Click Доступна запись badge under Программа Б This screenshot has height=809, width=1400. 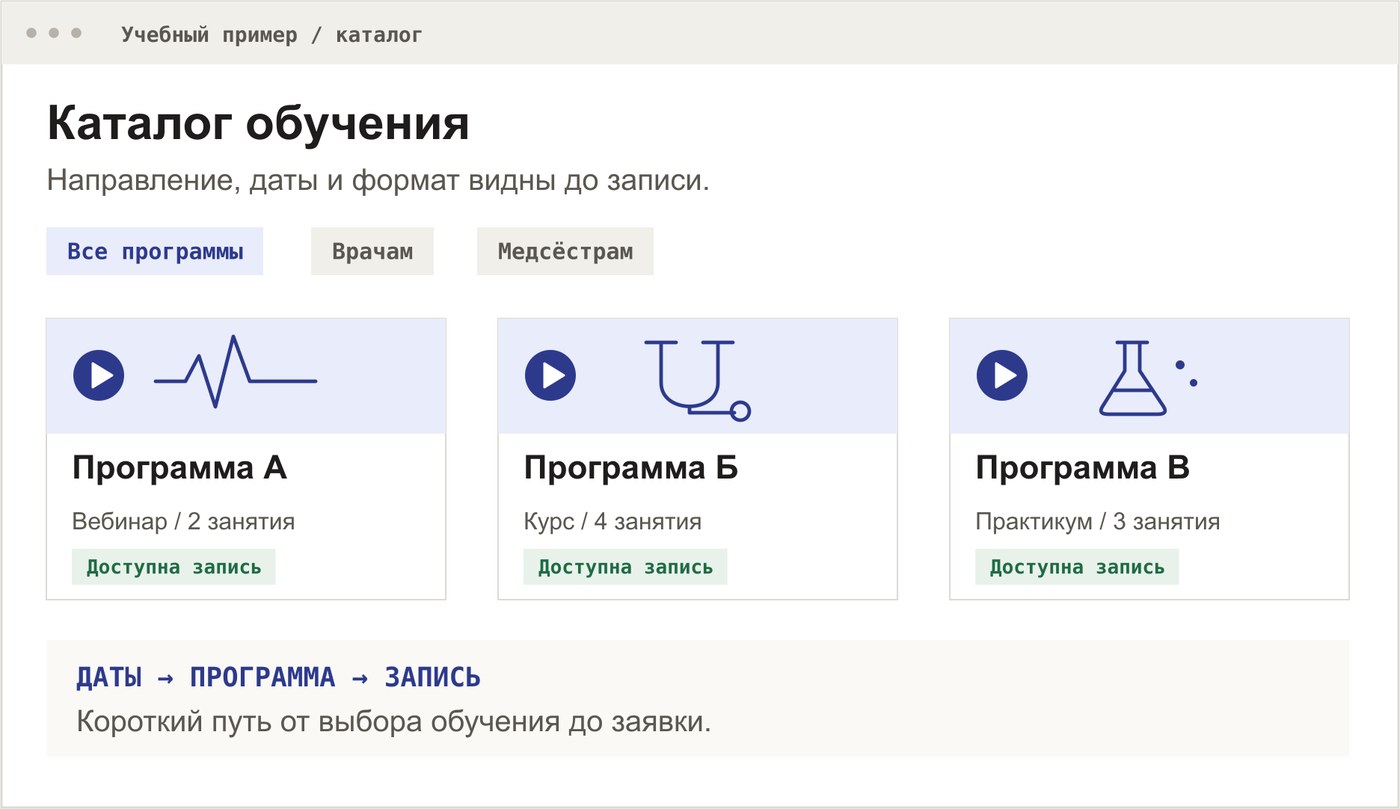[x=625, y=567]
